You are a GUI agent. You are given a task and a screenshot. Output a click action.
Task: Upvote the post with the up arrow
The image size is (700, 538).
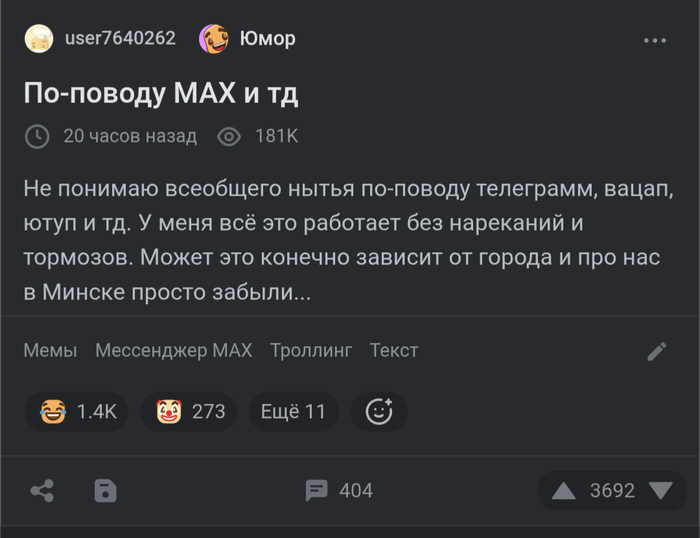coord(564,490)
